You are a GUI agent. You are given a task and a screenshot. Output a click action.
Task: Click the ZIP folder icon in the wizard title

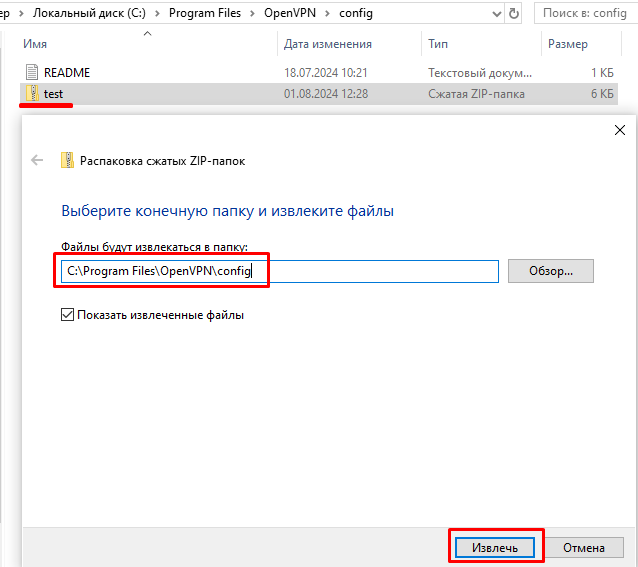click(x=67, y=160)
